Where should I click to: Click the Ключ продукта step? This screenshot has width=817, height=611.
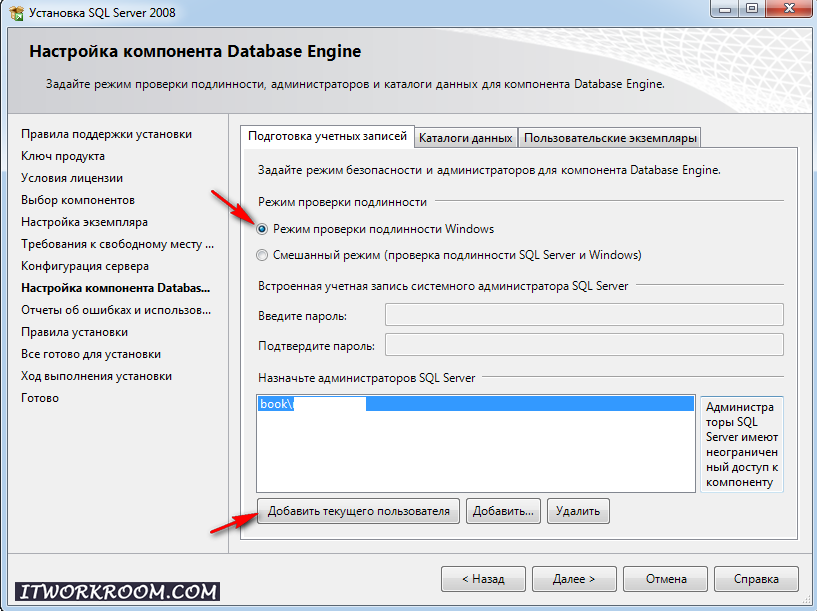(x=63, y=156)
